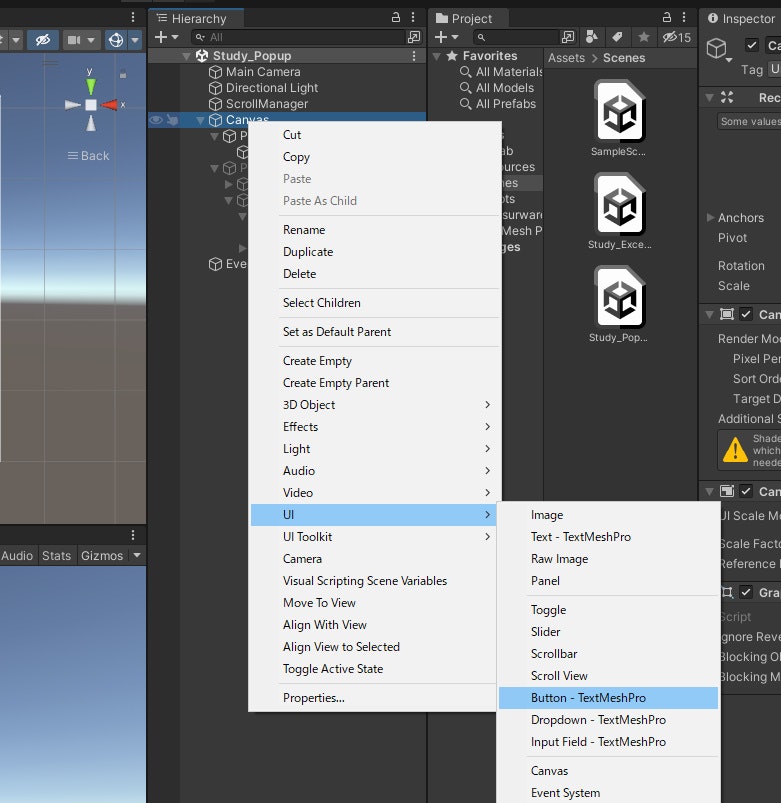The image size is (781, 803).
Task: Click the Project panel lock icon
Action: pyautogui.click(x=667, y=17)
